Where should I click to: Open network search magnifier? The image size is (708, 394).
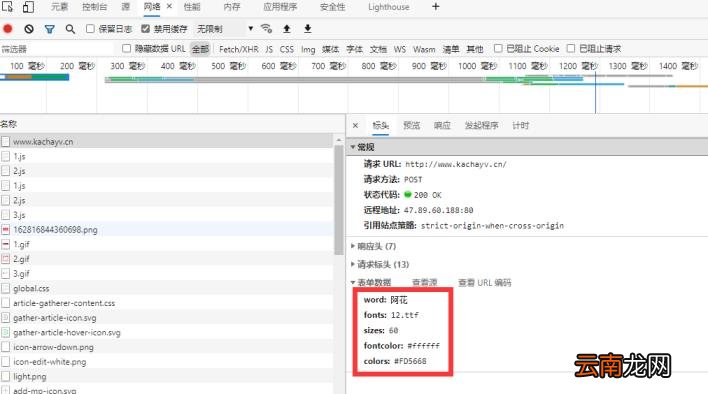pyautogui.click(x=70, y=29)
